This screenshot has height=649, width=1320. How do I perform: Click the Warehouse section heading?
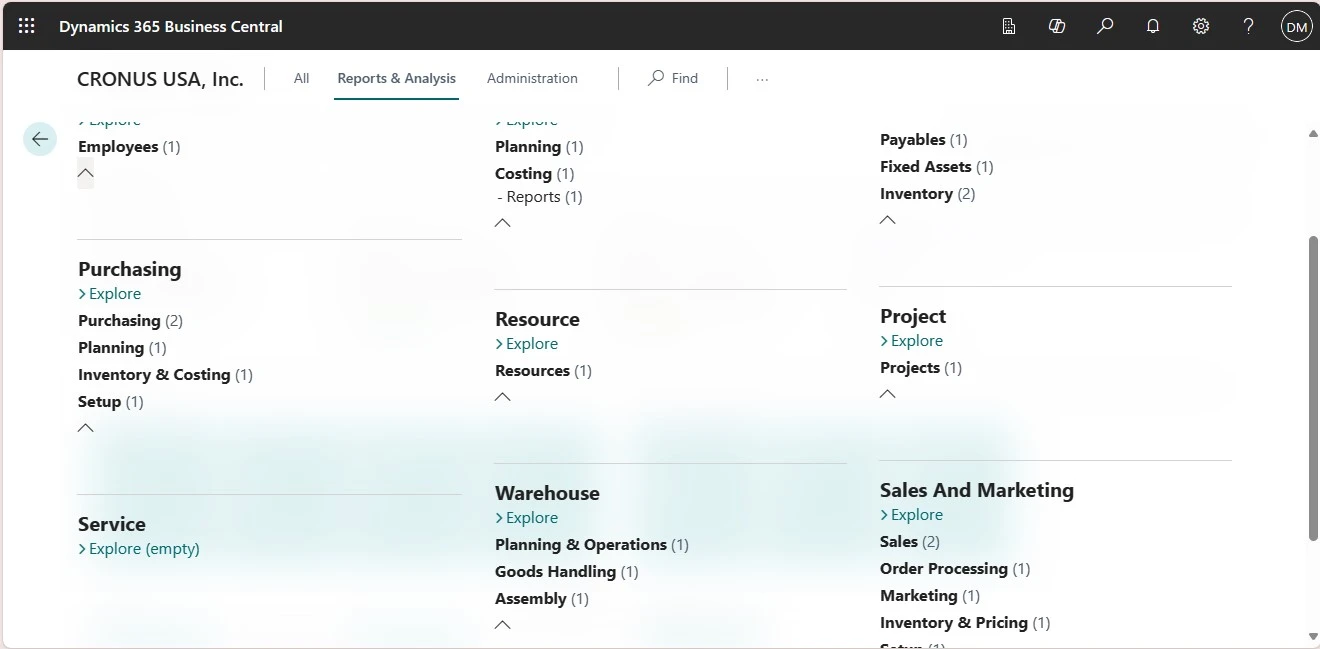(x=547, y=493)
